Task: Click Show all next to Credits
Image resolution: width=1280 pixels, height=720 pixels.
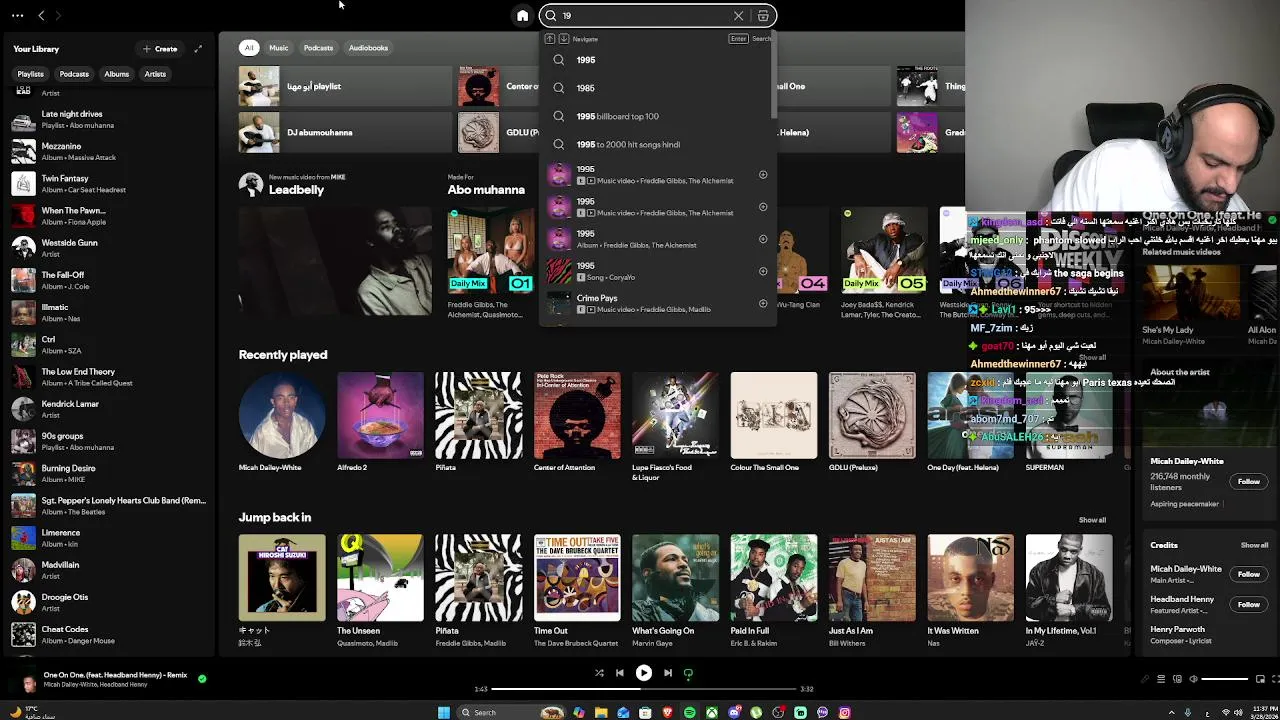Action: 1254,545
